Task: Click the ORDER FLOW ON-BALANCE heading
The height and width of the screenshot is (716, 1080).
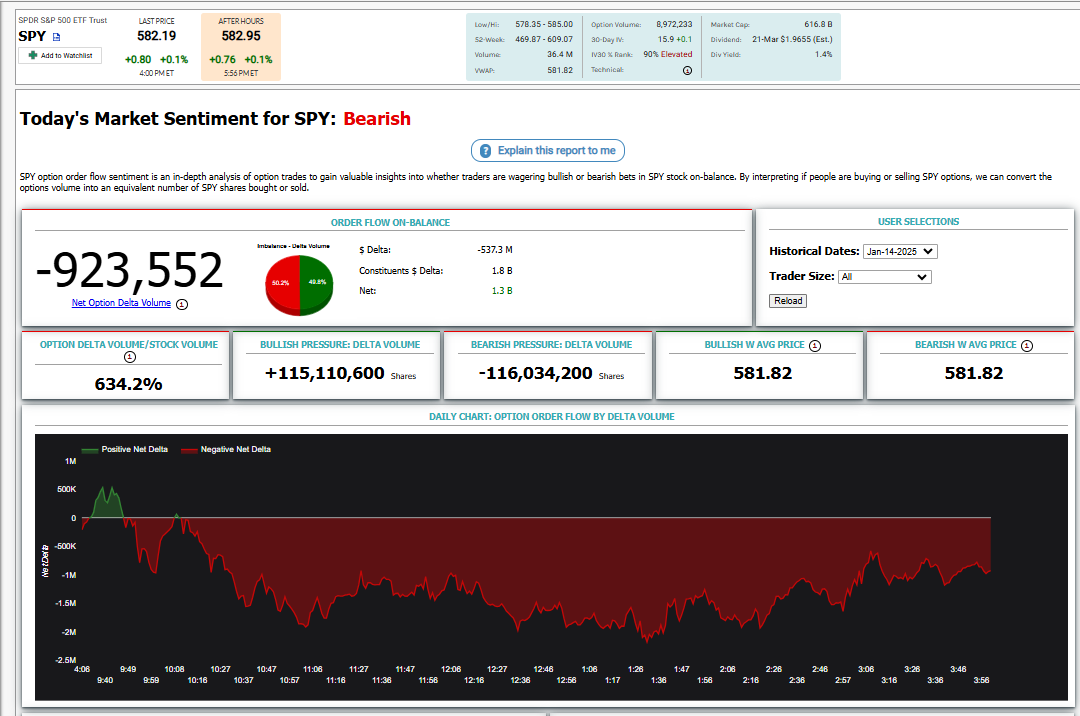Action: pyautogui.click(x=390, y=222)
